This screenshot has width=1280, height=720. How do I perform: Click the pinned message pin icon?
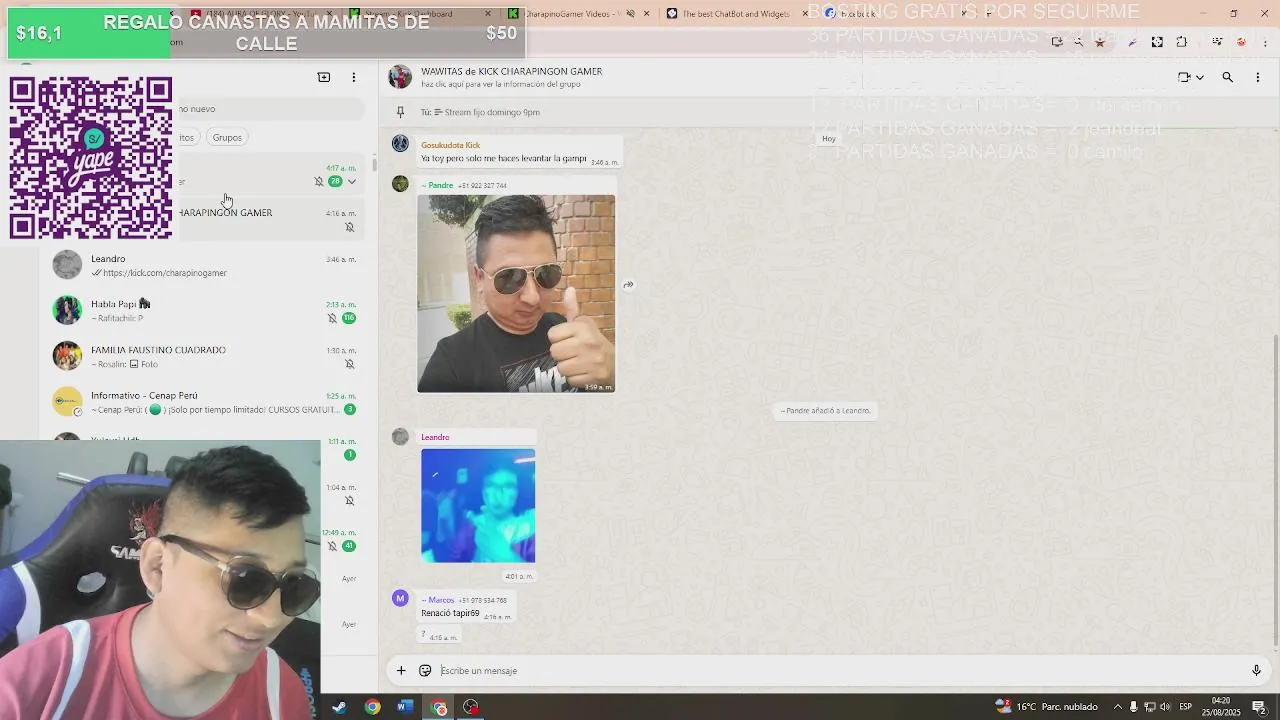tap(400, 112)
